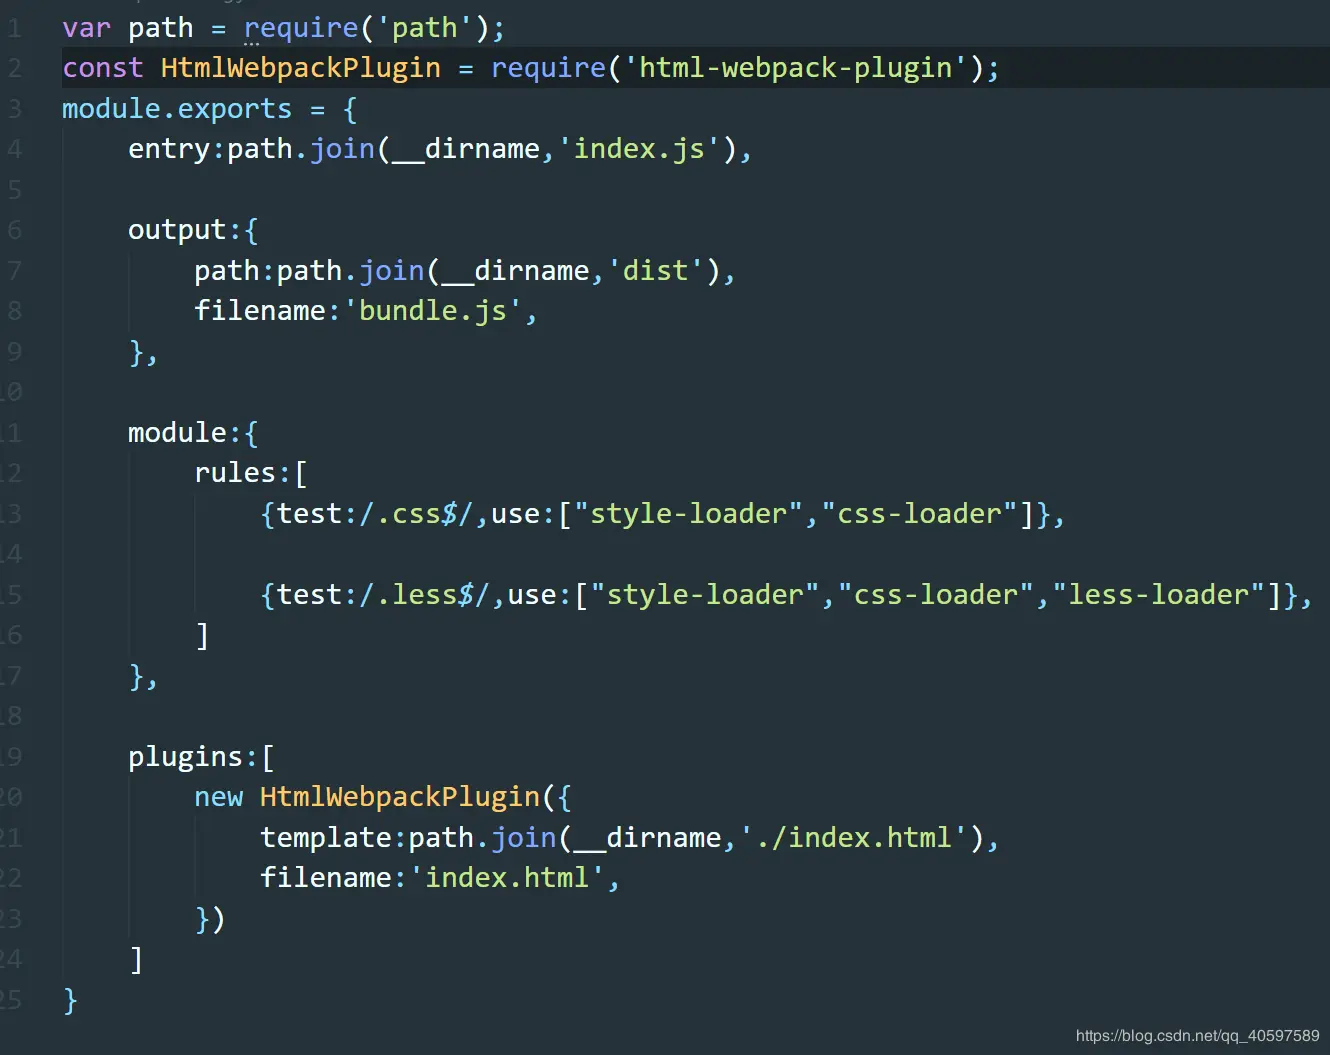Click line number 1 in the gutter
The image size is (1330, 1055).
point(14,28)
